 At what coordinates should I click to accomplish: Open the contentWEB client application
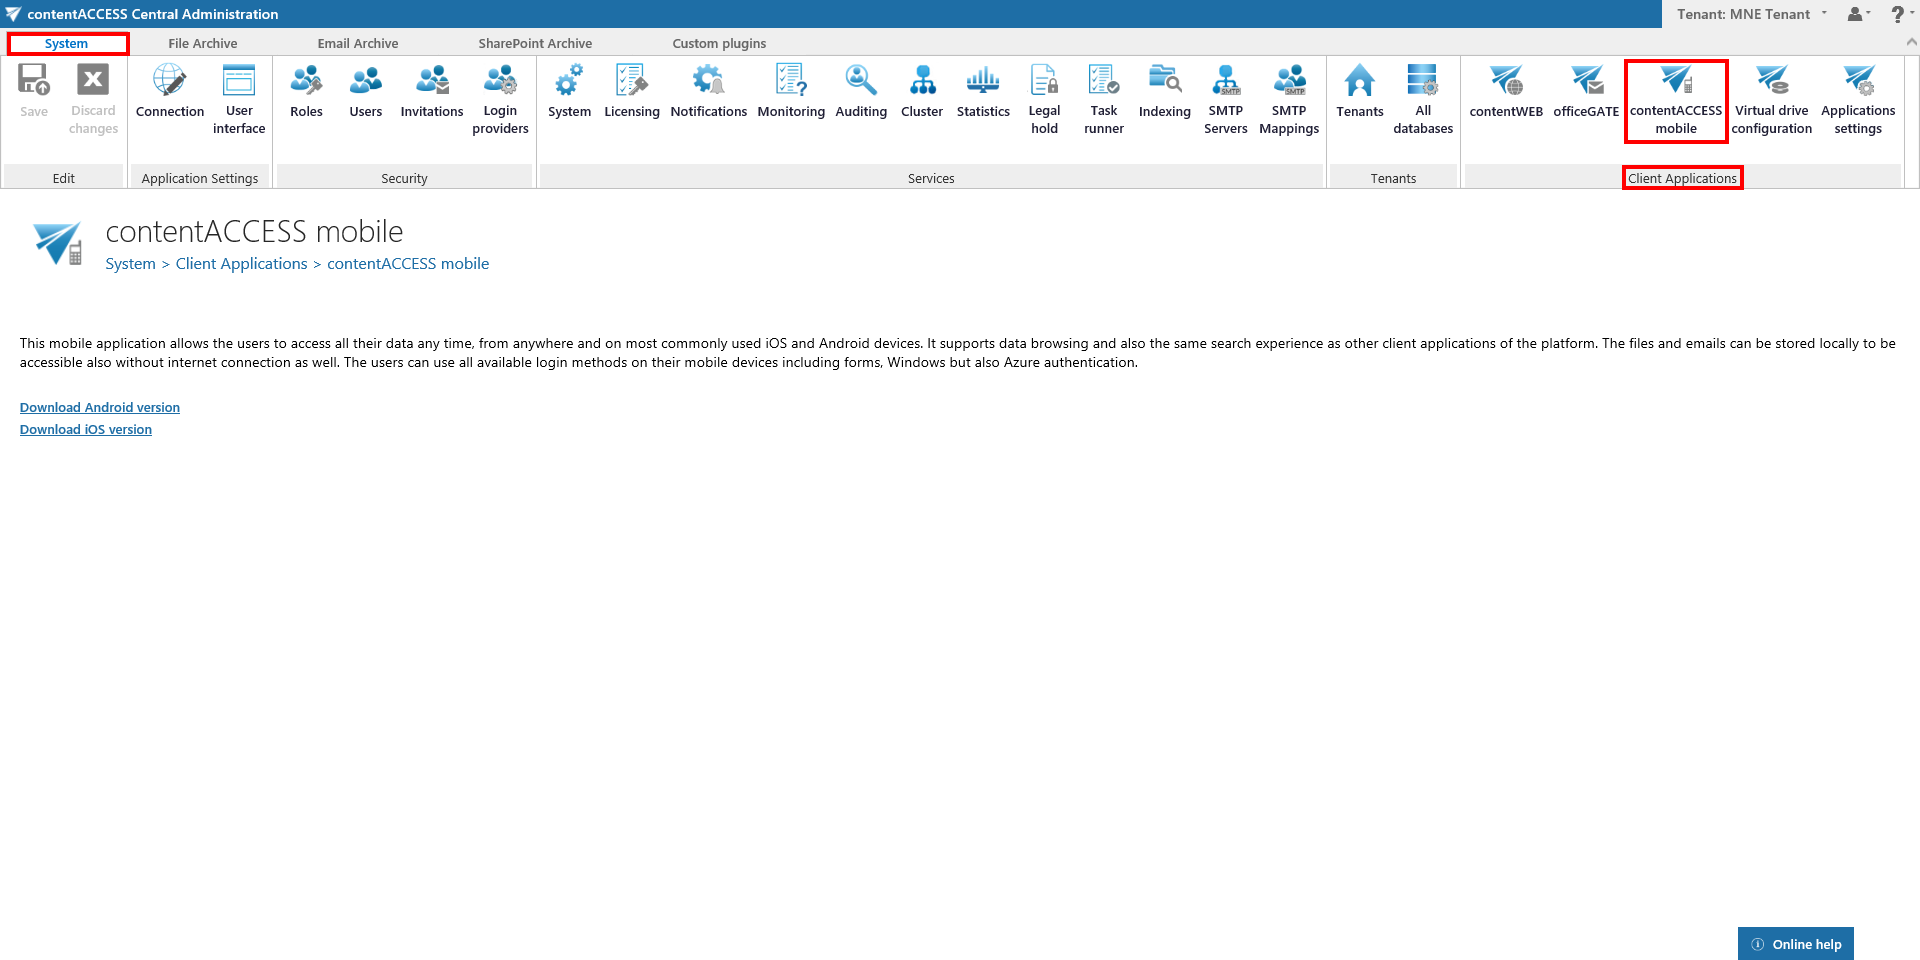coord(1506,92)
